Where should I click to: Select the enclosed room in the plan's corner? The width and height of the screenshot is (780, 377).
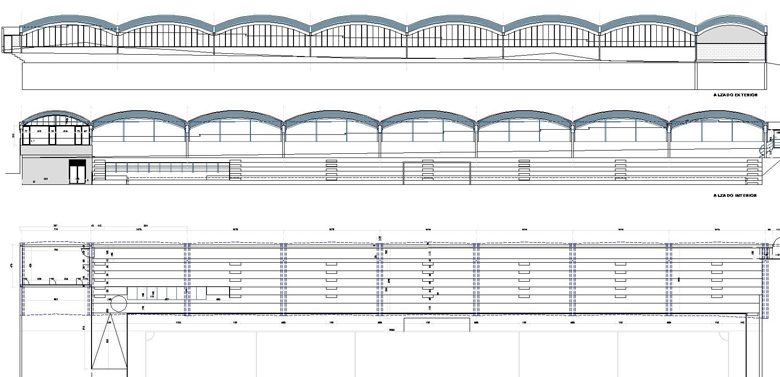54,265
